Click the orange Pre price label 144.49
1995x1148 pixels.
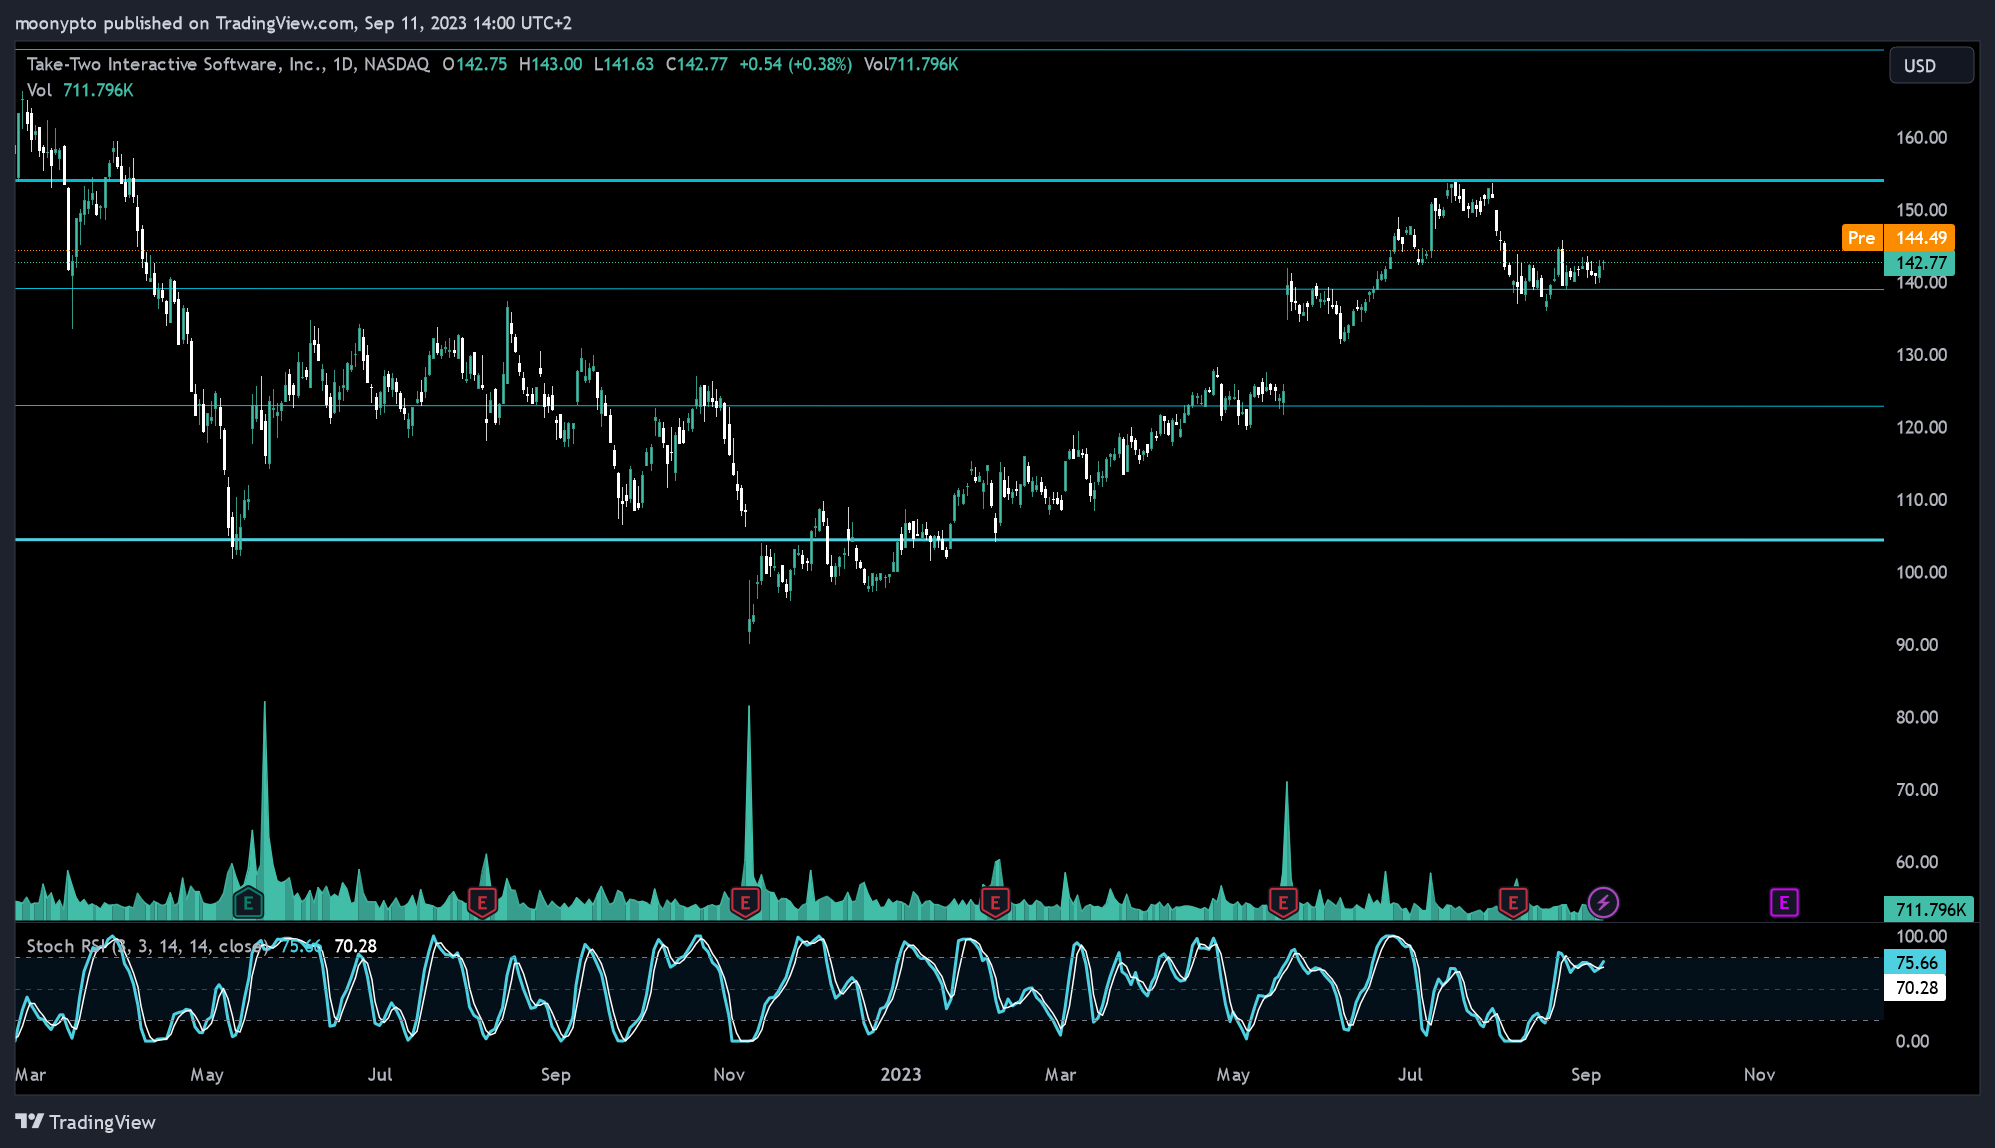point(1898,238)
